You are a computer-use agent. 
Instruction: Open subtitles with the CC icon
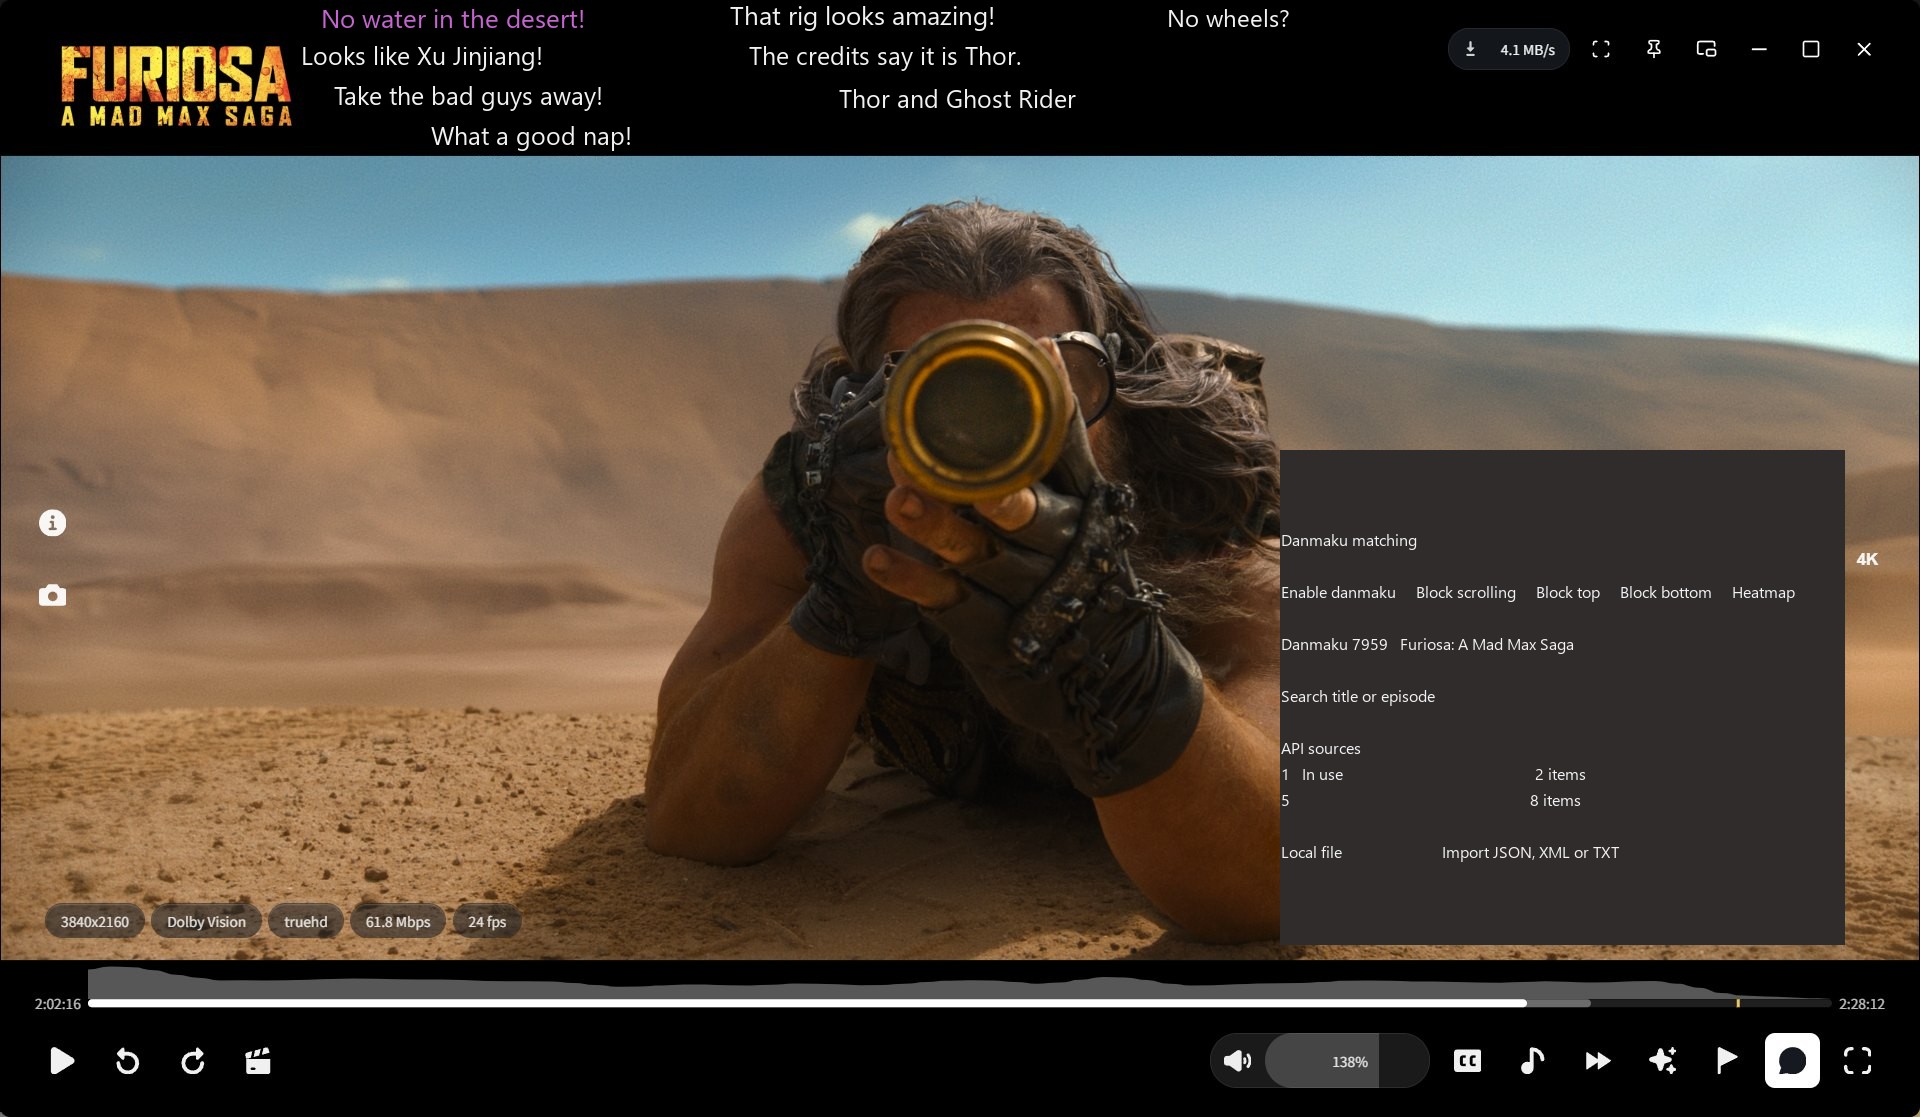[x=1467, y=1061]
